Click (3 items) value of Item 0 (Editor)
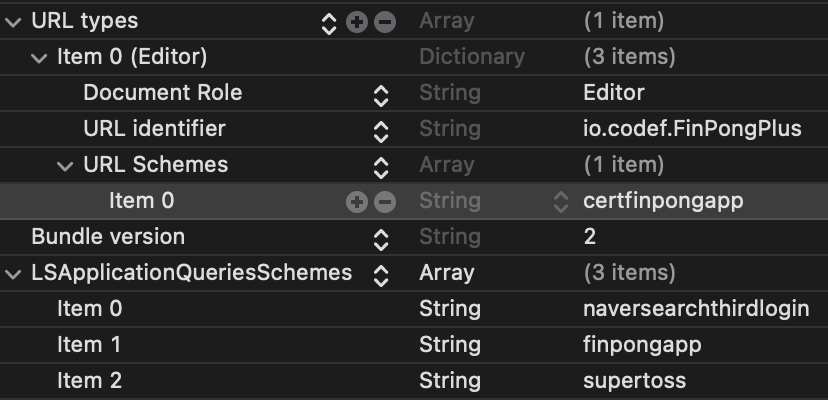The height and width of the screenshot is (400, 828). click(629, 57)
